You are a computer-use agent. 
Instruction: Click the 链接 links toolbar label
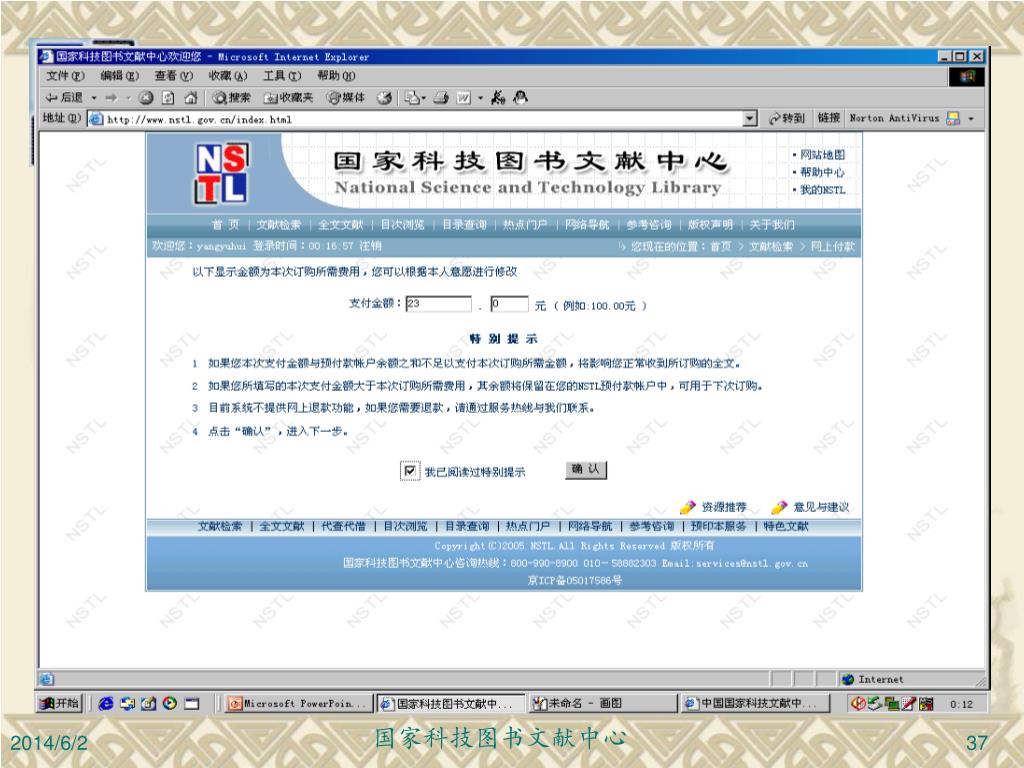[x=829, y=118]
